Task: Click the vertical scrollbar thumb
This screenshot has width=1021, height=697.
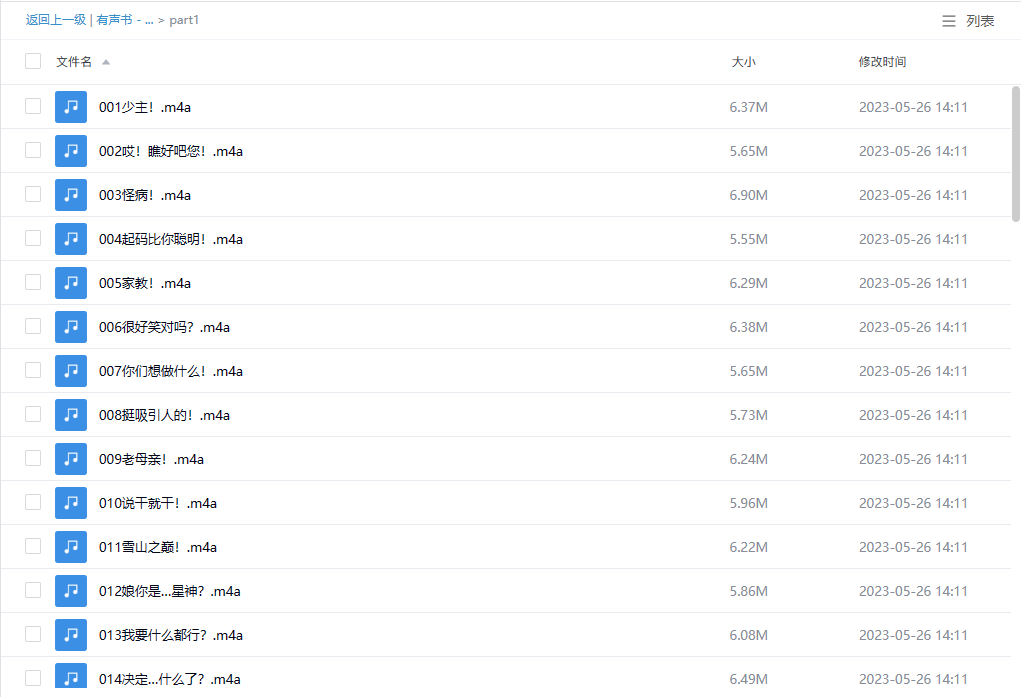Action: [1015, 152]
